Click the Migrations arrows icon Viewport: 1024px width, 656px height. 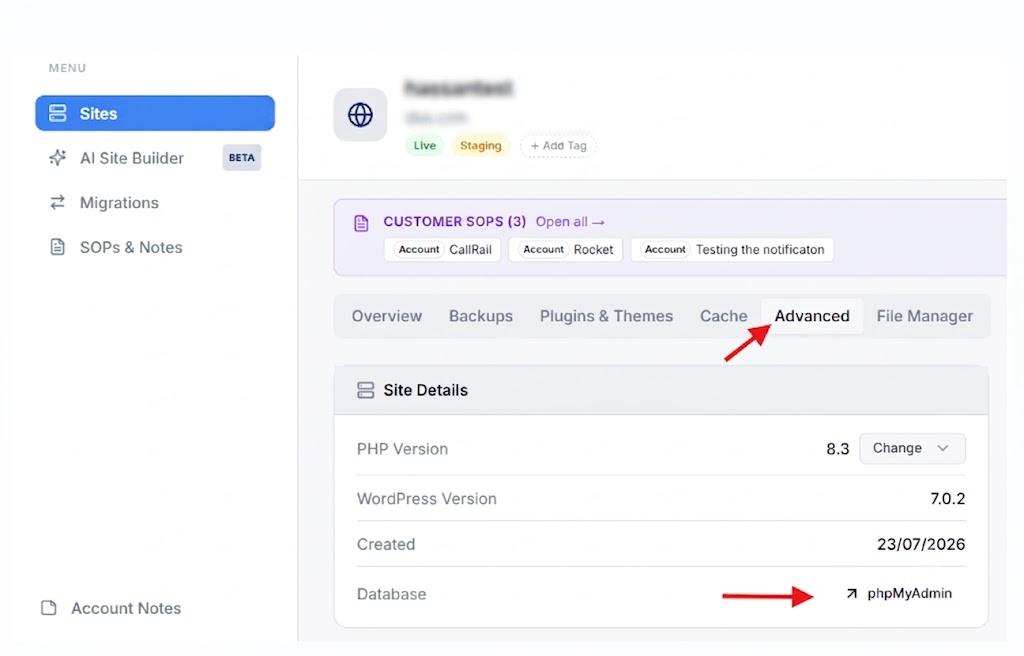pos(57,203)
